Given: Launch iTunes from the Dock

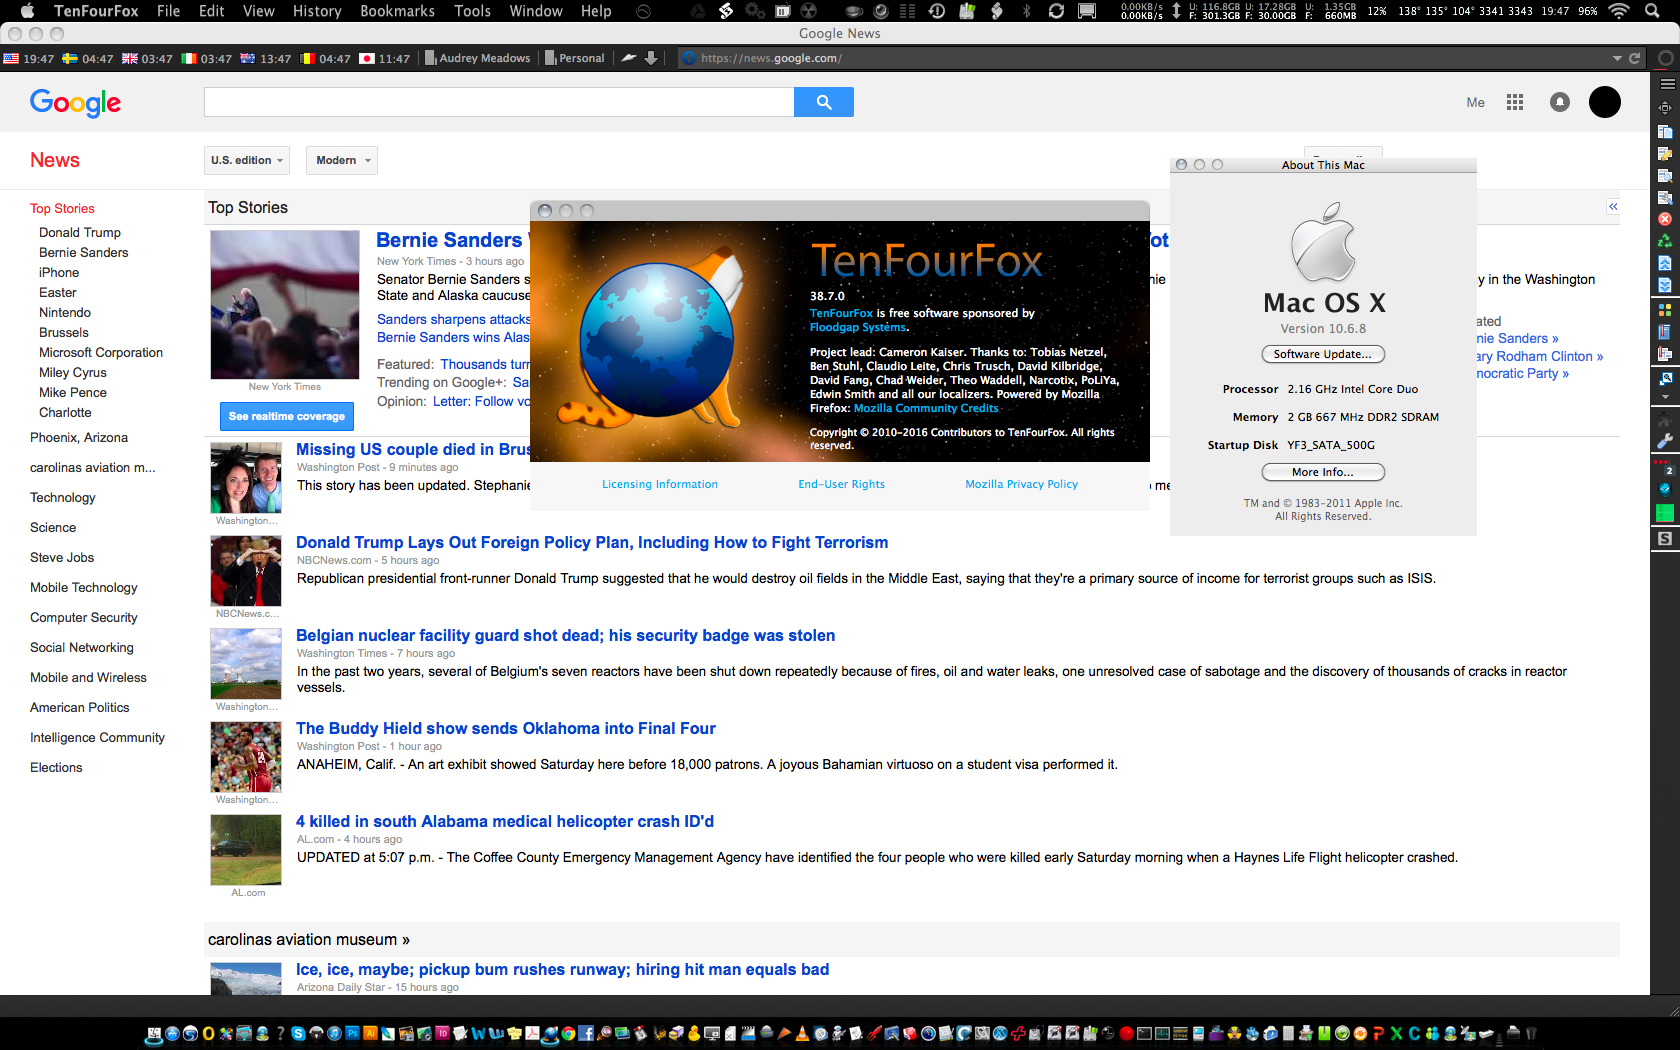Looking at the screenshot, I should pyautogui.click(x=334, y=1034).
